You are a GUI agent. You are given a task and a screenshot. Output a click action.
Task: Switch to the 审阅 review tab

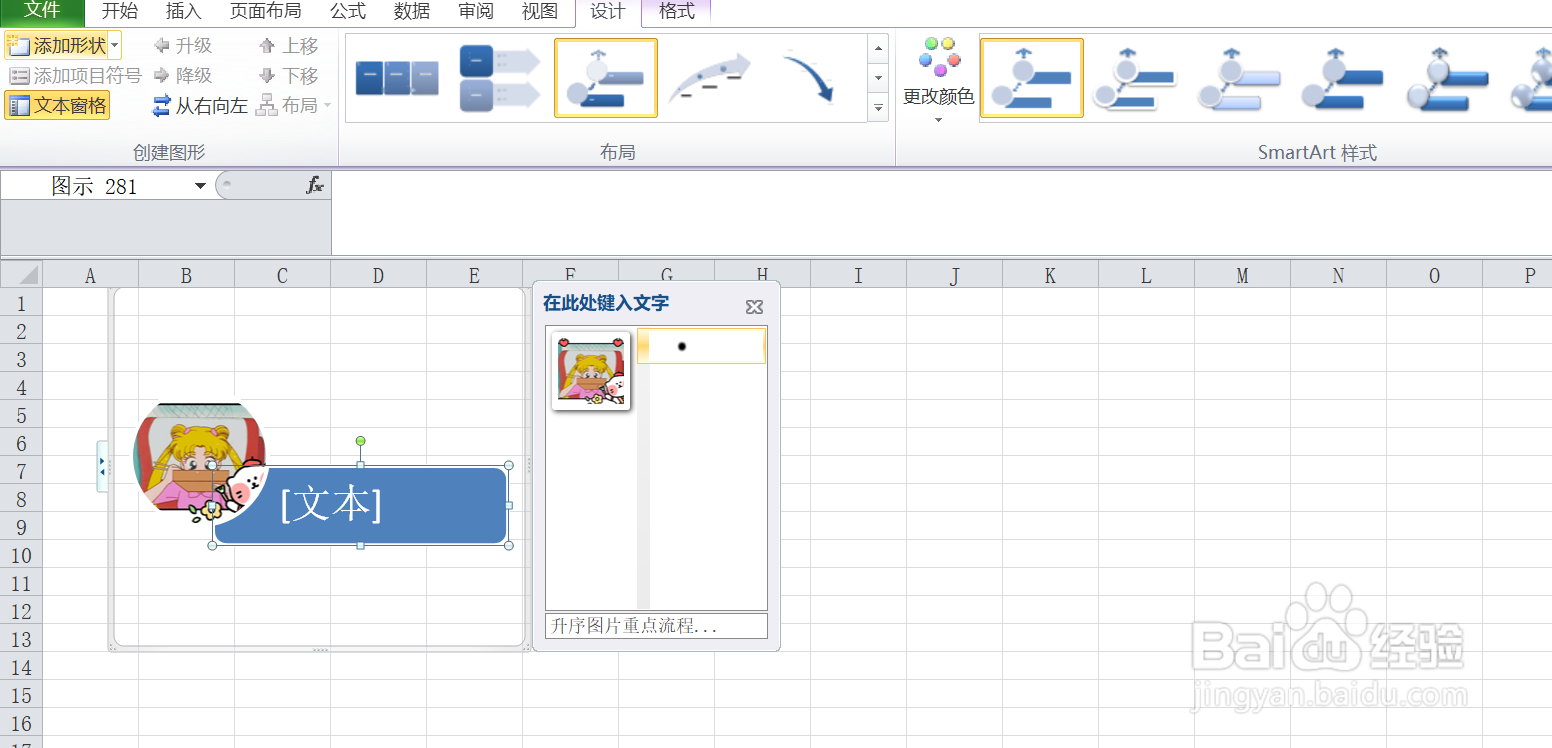(476, 12)
